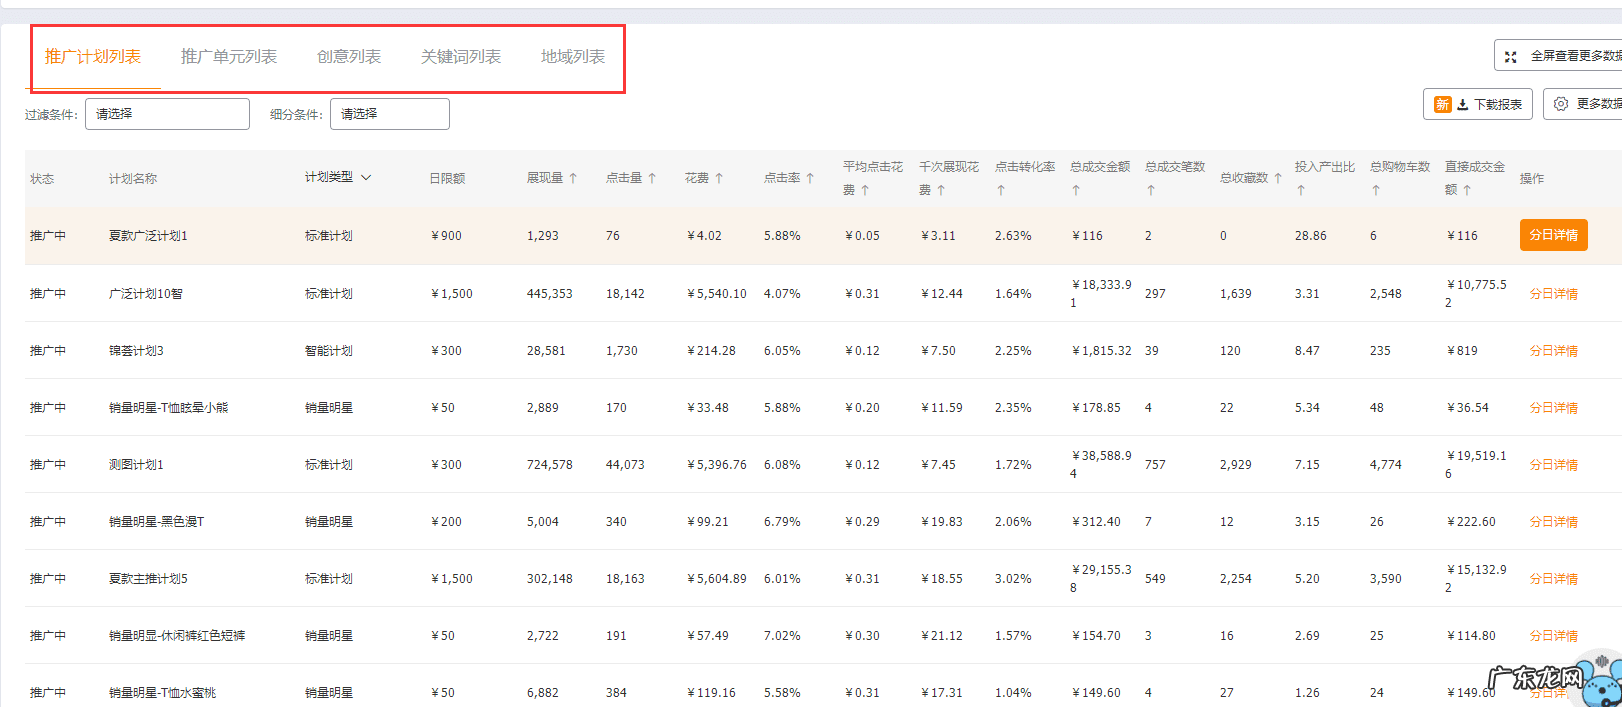
Task: Sort by 总收藏数 arrow icon
Action: click(x=1277, y=179)
